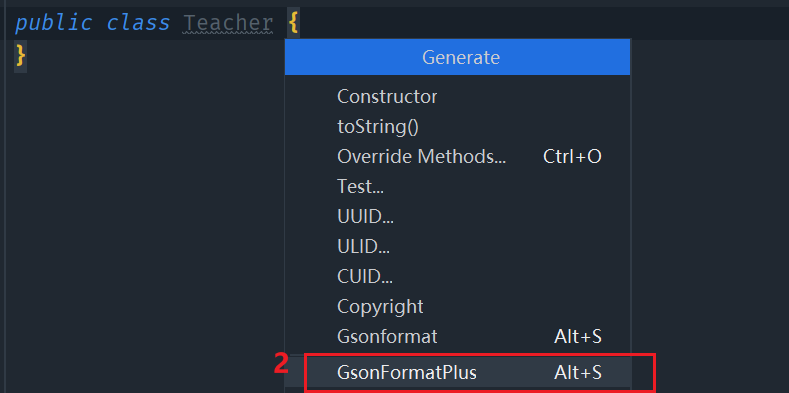Select Constructor from the Generate menu
Screen dimensions: 789x393
click(457, 97)
